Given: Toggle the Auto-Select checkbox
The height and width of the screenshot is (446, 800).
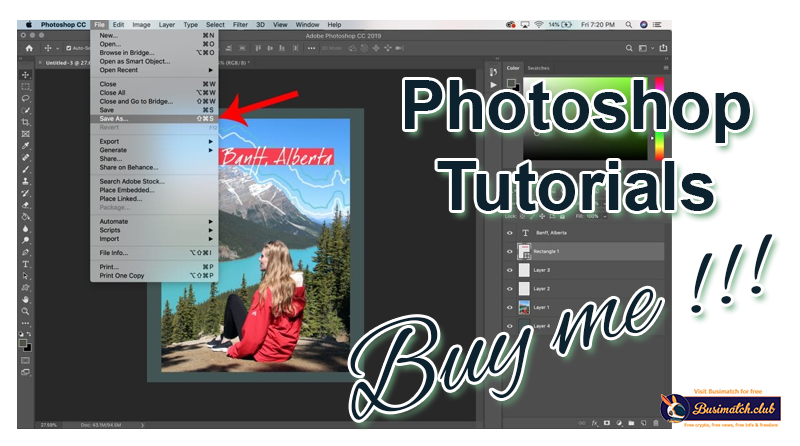Looking at the screenshot, I should (68, 47).
